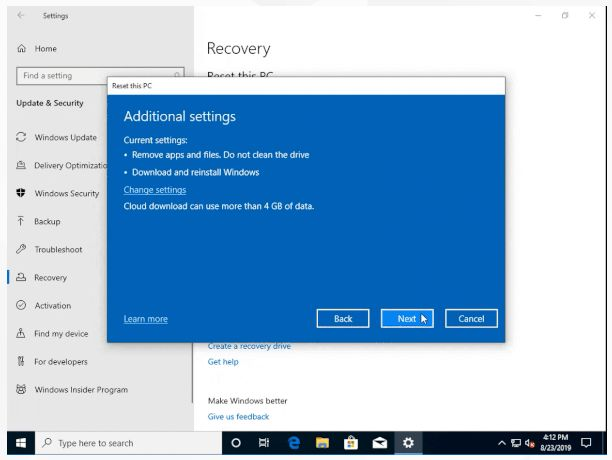Screen dimensions: 612x460
Task: Open Task View on taskbar
Action: 264,443
